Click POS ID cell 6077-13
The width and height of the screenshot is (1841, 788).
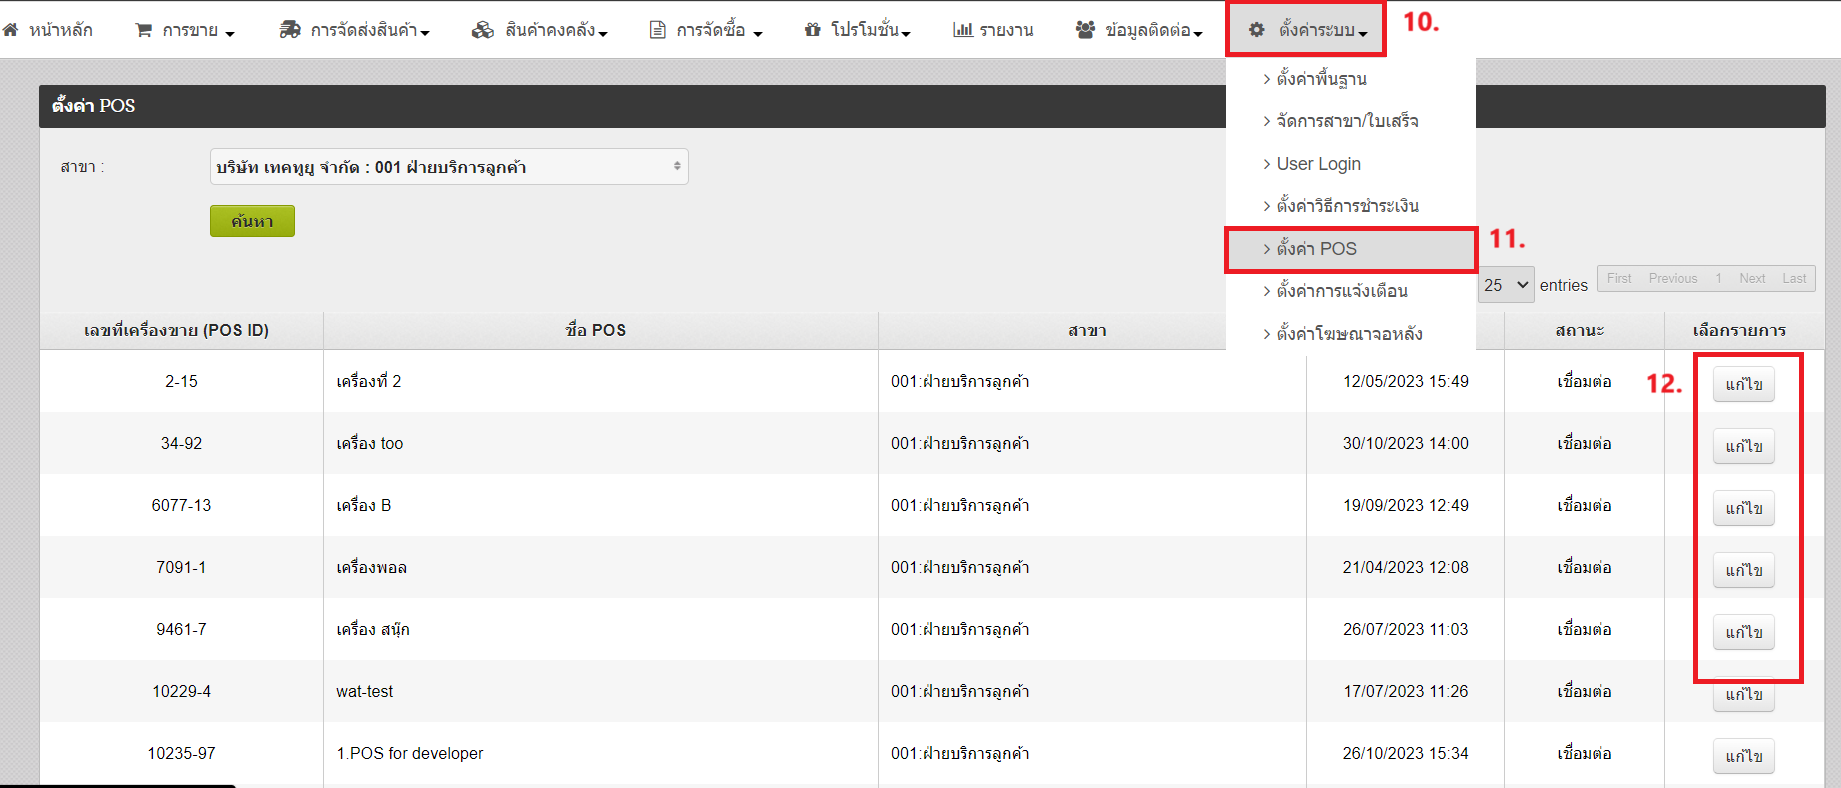181,505
